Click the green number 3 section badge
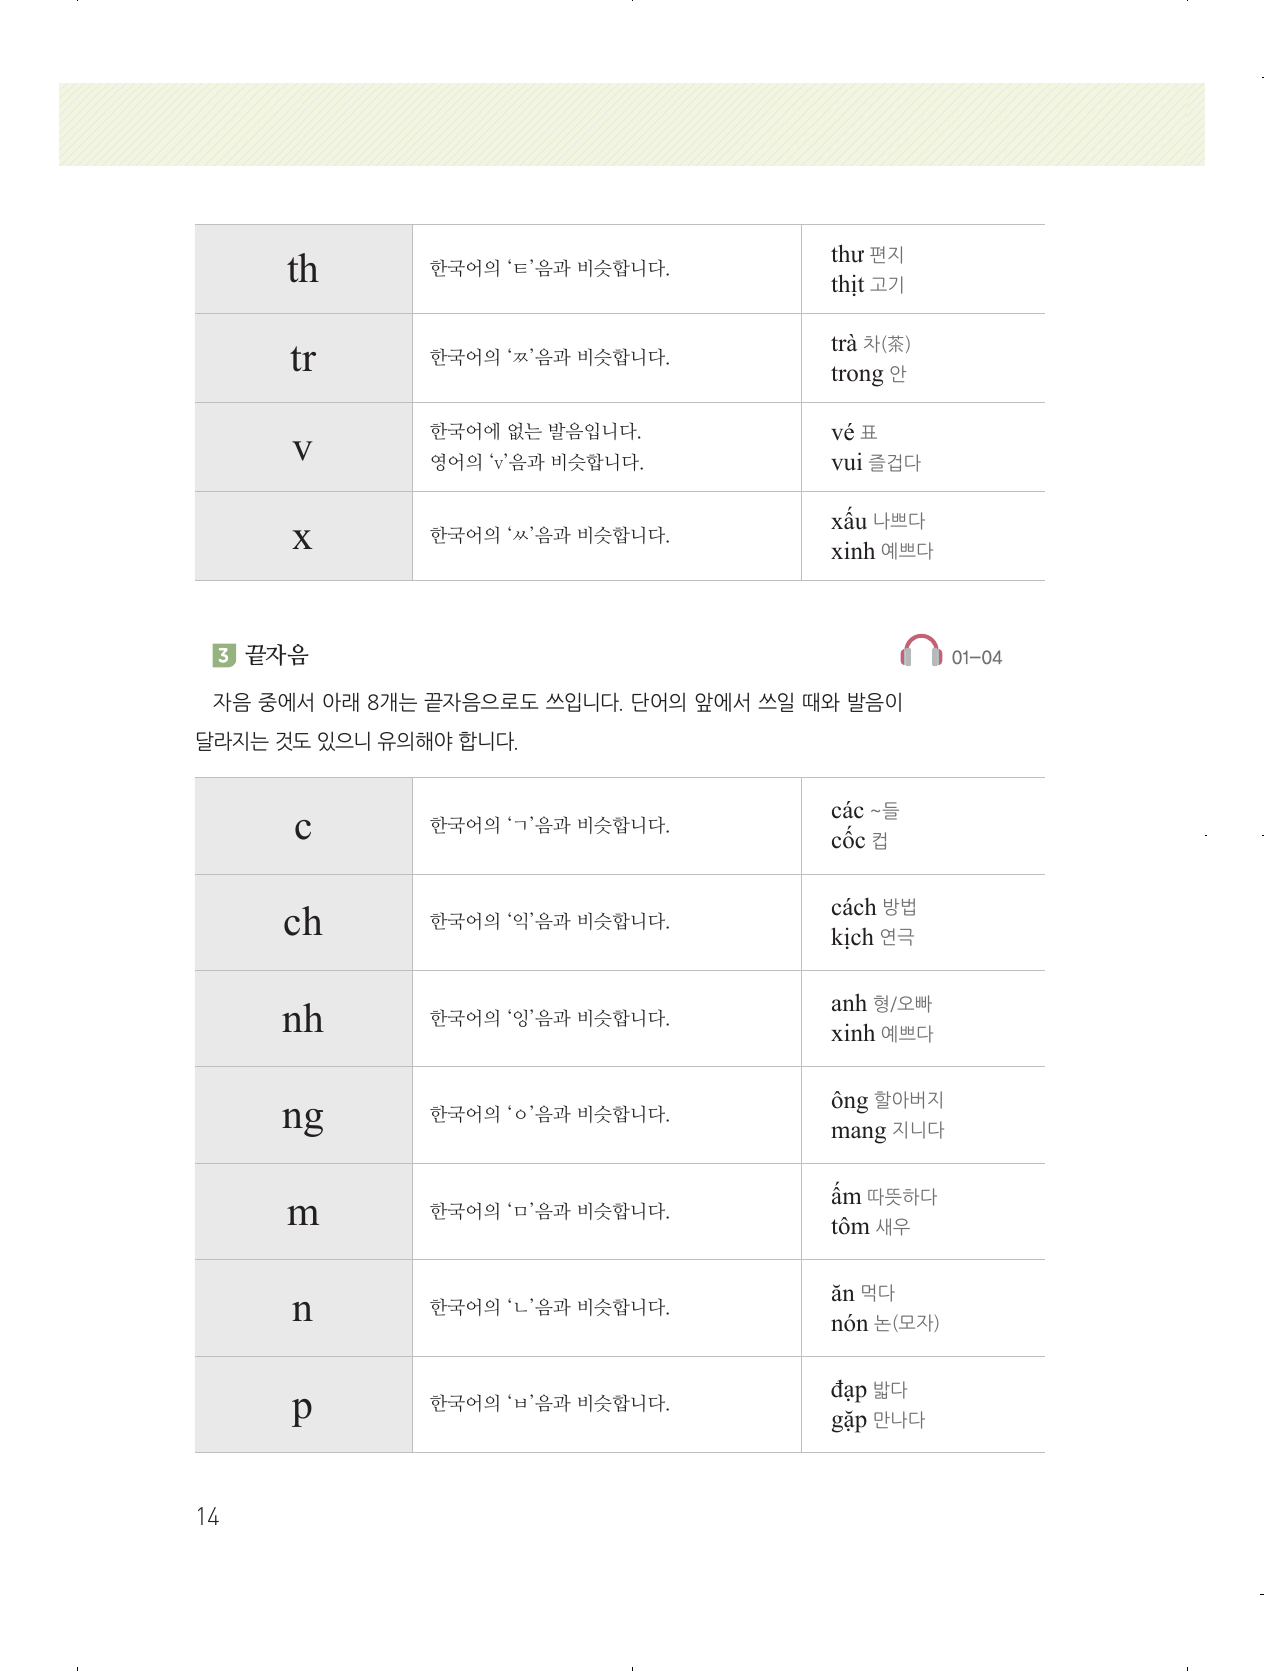 pyautogui.click(x=224, y=656)
